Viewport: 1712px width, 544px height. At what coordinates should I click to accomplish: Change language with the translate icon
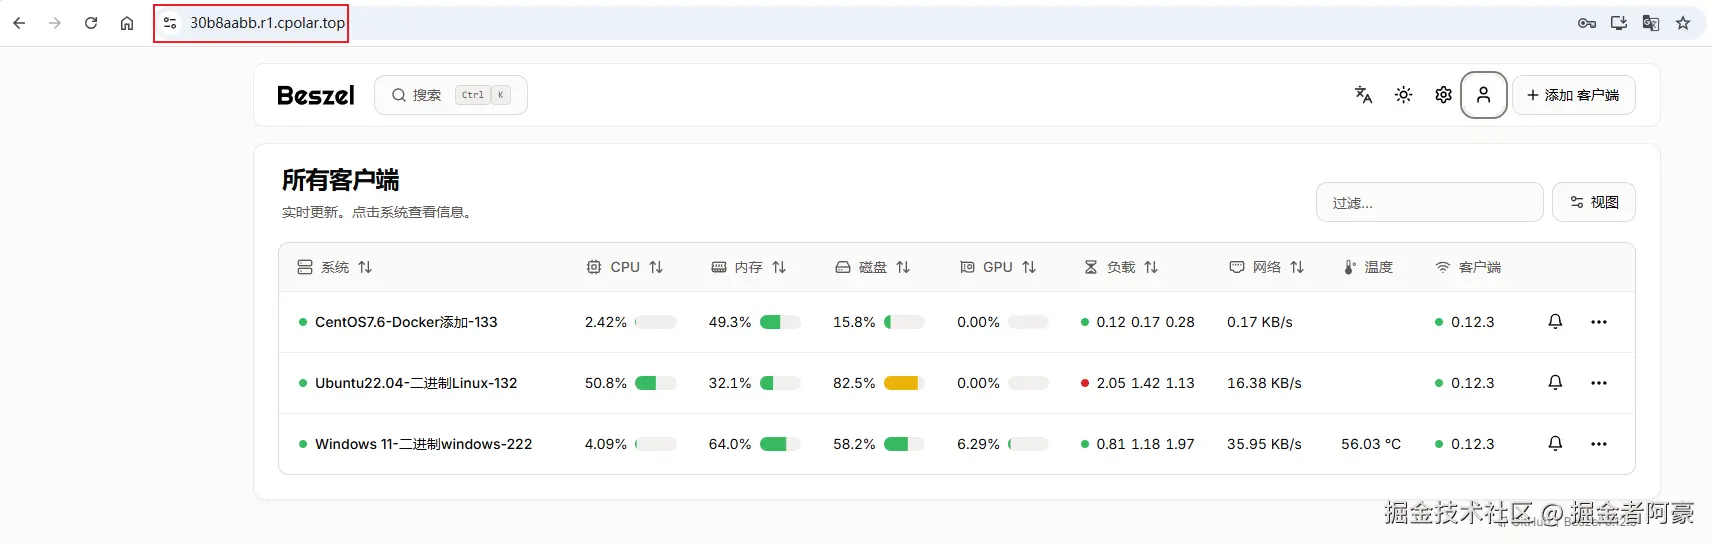tap(1363, 95)
